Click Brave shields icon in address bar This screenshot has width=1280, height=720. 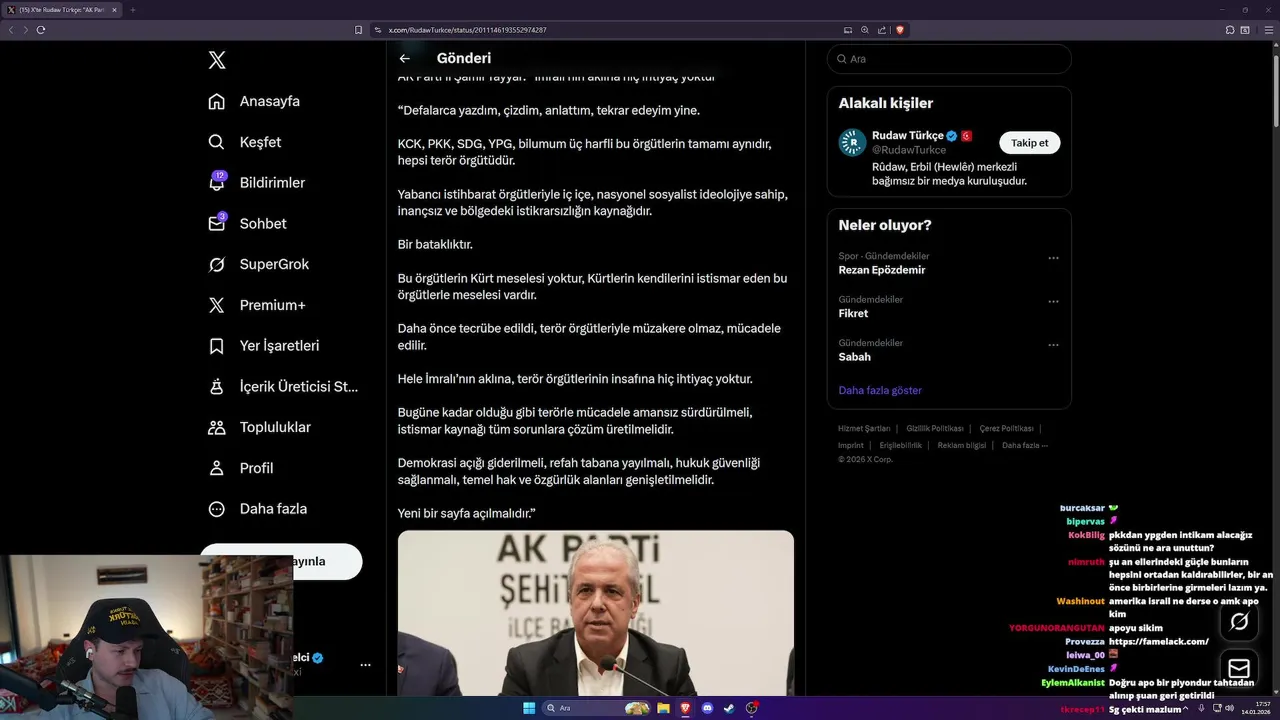[900, 30]
